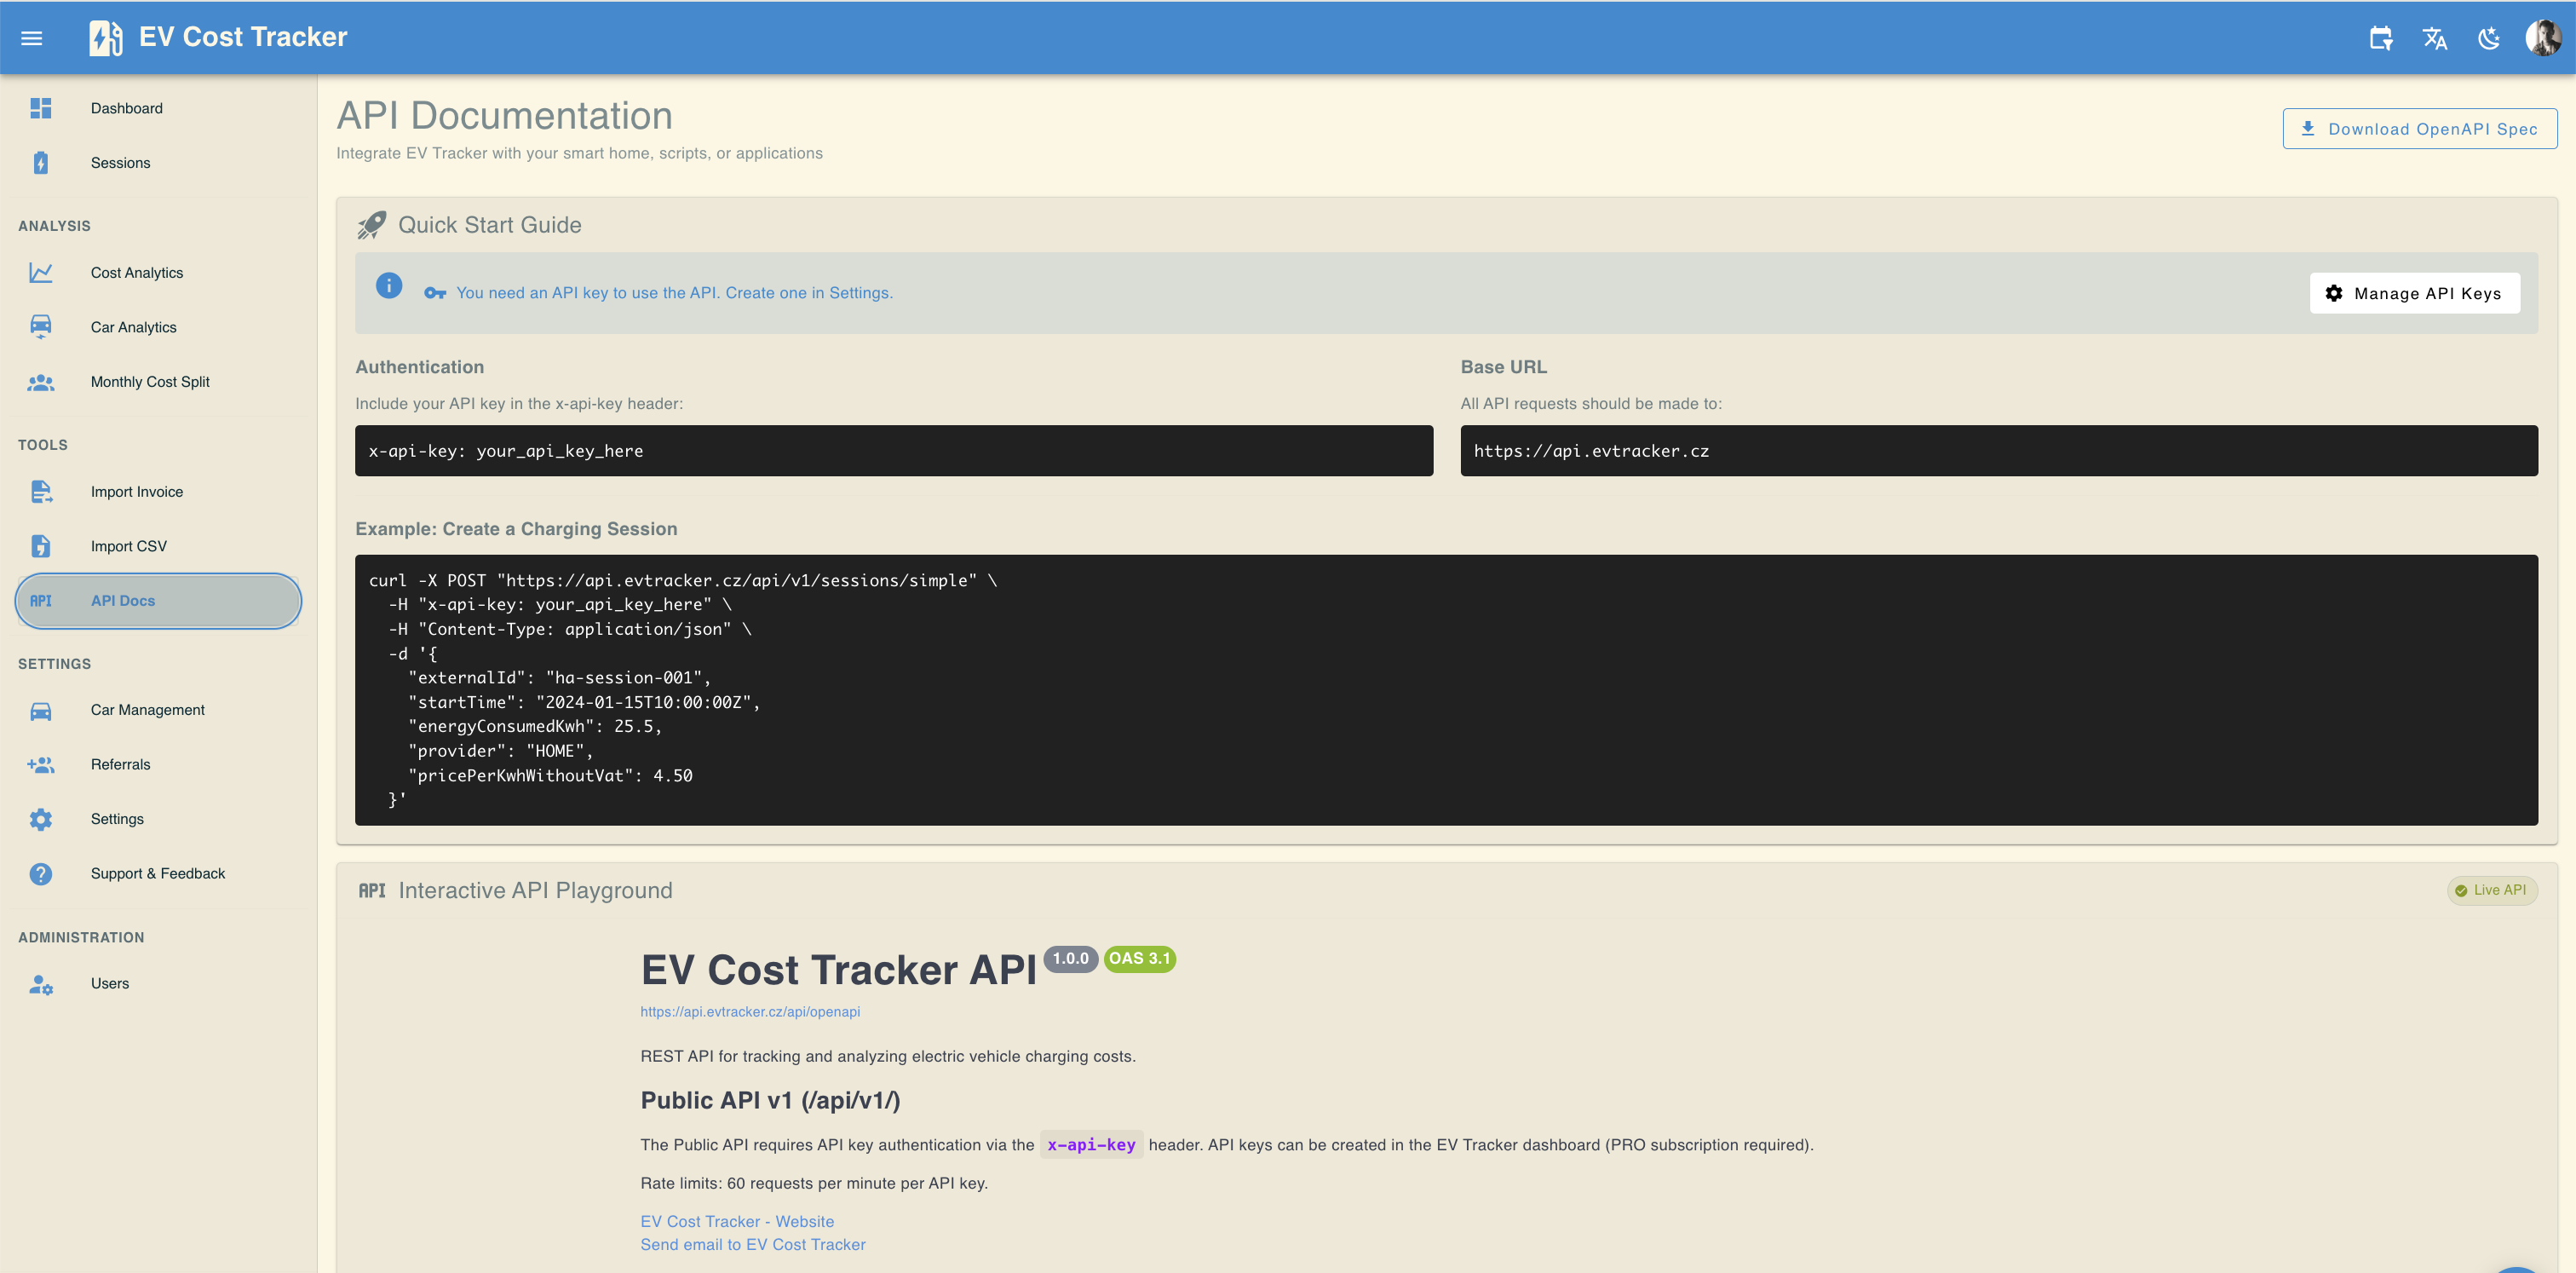Click the language translation icon
The width and height of the screenshot is (2576, 1273).
pos(2434,38)
